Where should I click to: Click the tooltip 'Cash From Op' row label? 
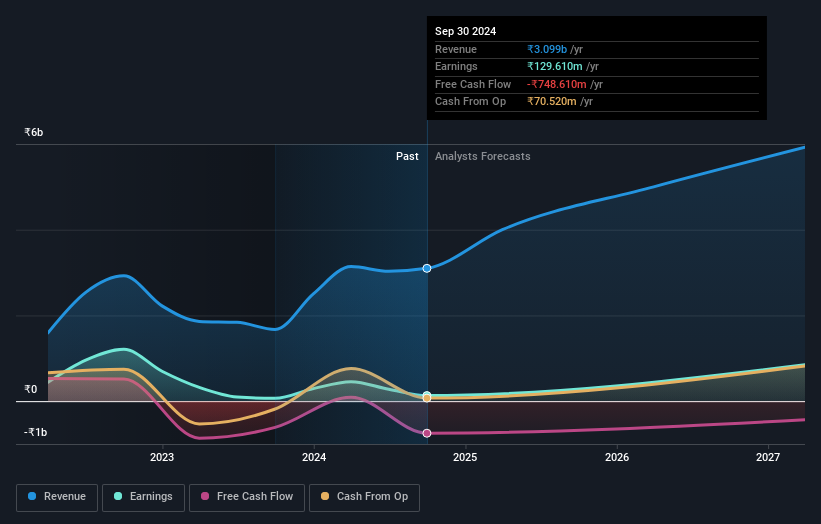tap(470, 102)
